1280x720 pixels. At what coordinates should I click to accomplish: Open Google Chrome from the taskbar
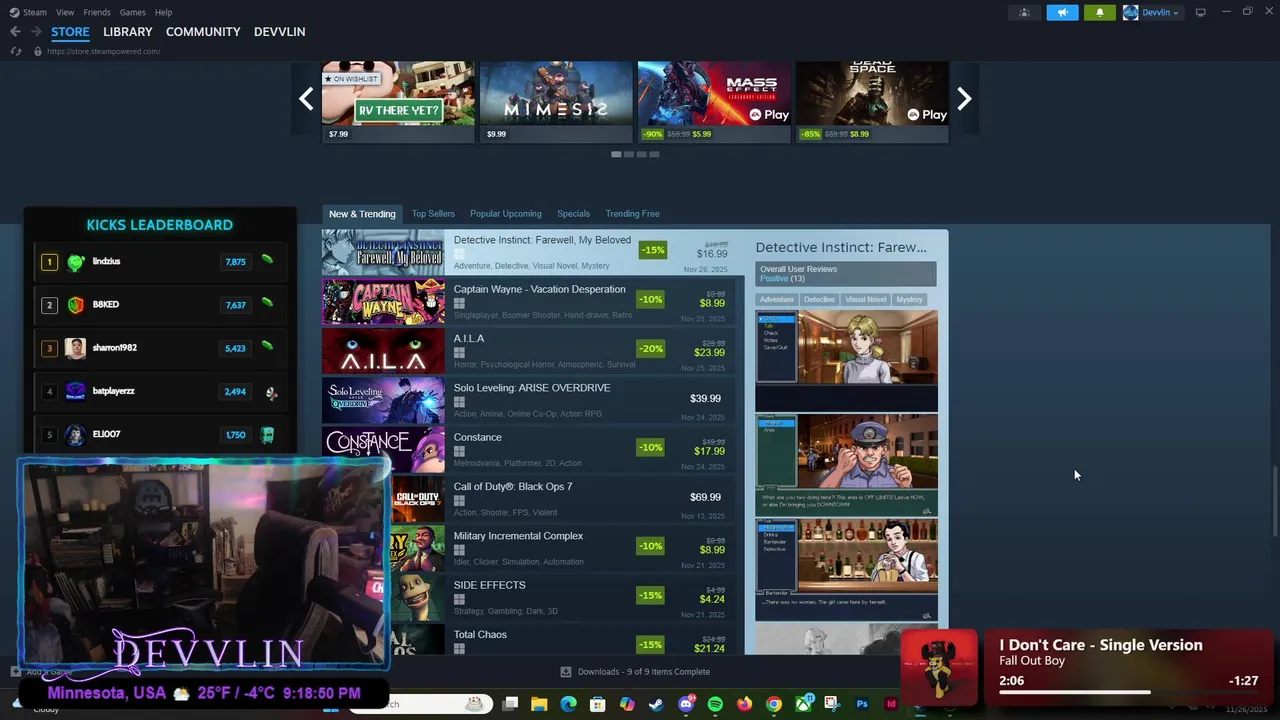coord(774,704)
